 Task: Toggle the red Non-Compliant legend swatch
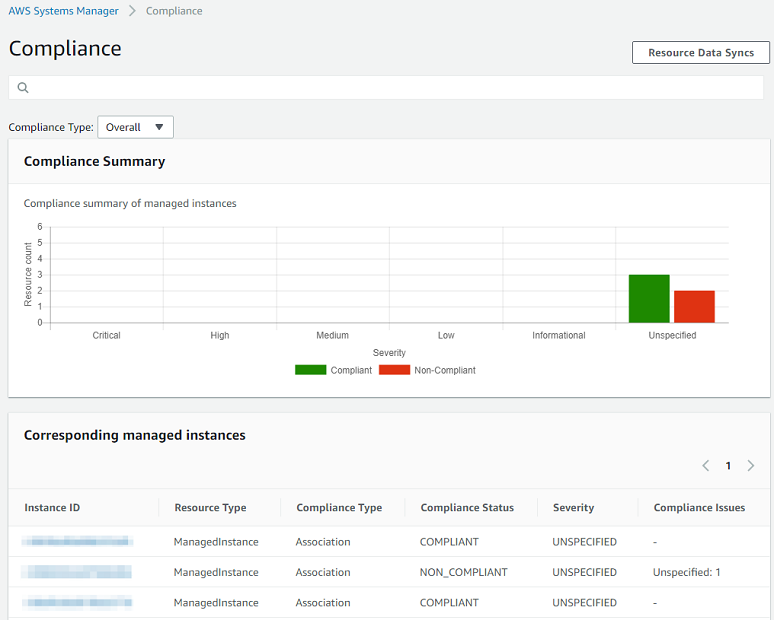coord(395,370)
